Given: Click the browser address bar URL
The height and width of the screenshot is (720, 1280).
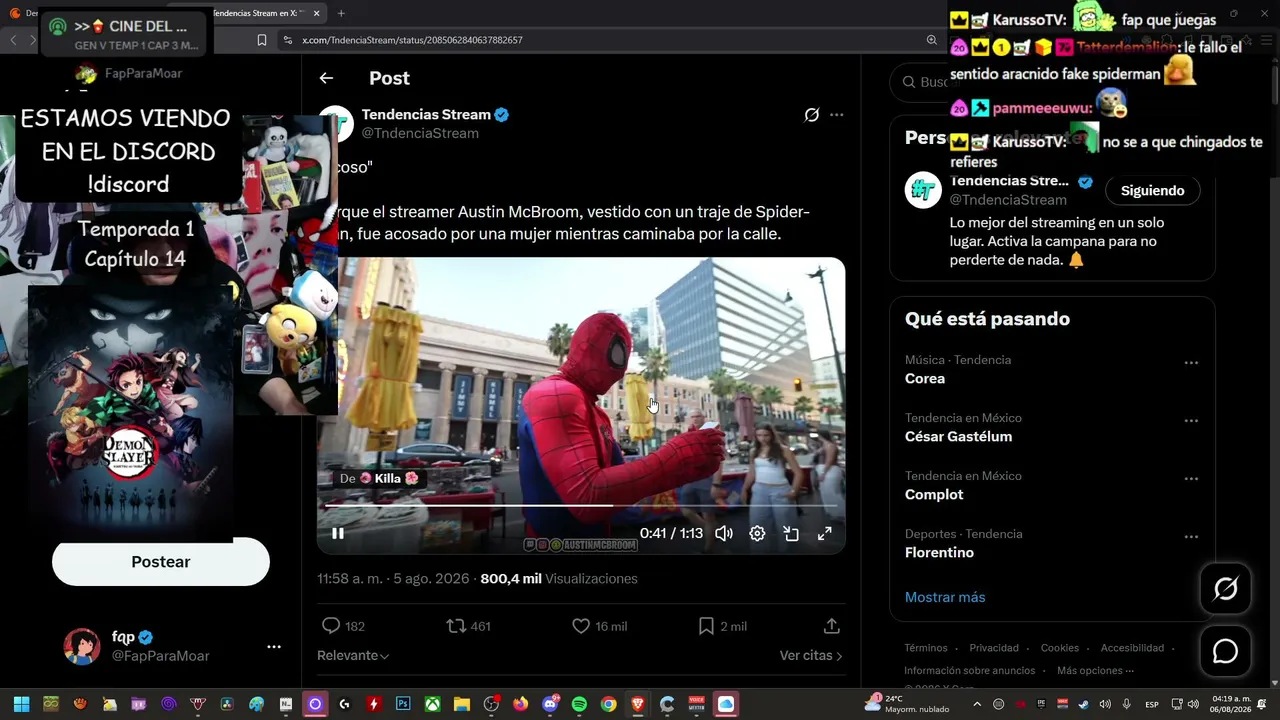Looking at the screenshot, I should (412, 40).
